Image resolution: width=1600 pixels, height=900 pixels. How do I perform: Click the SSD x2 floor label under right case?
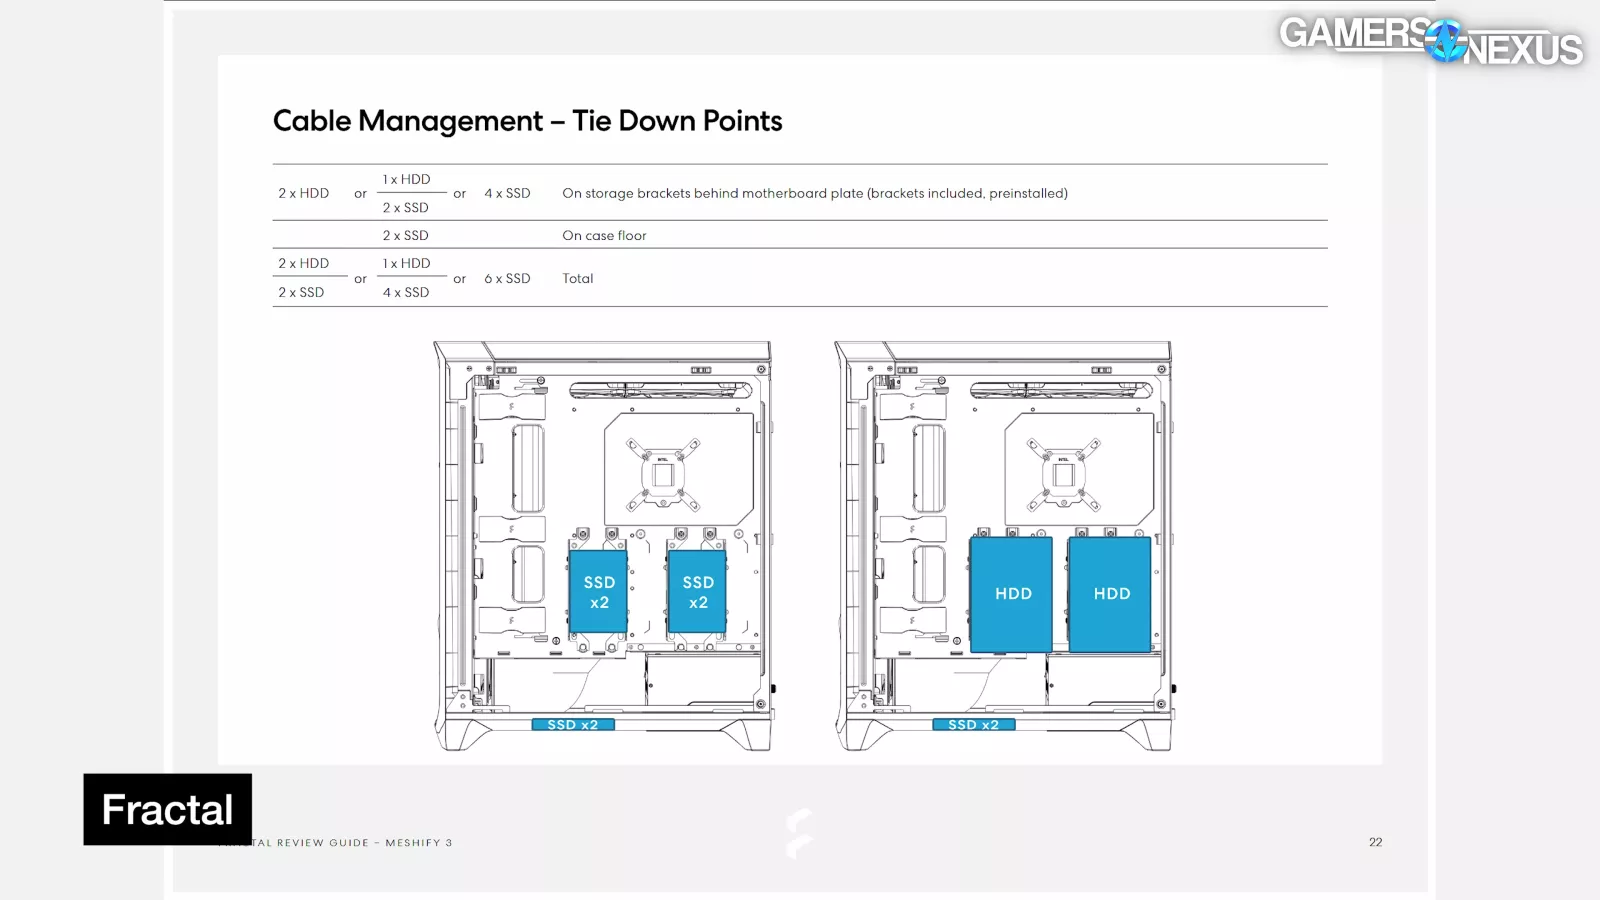(x=973, y=725)
